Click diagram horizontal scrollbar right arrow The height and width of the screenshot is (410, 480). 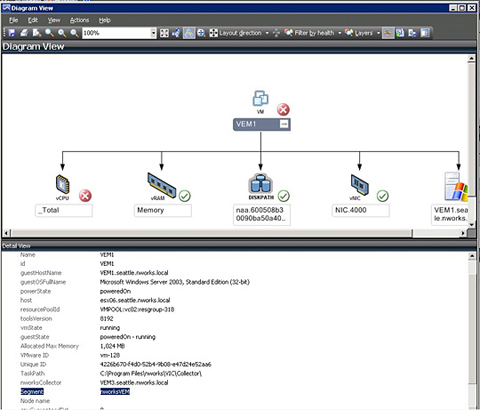[x=463, y=233]
